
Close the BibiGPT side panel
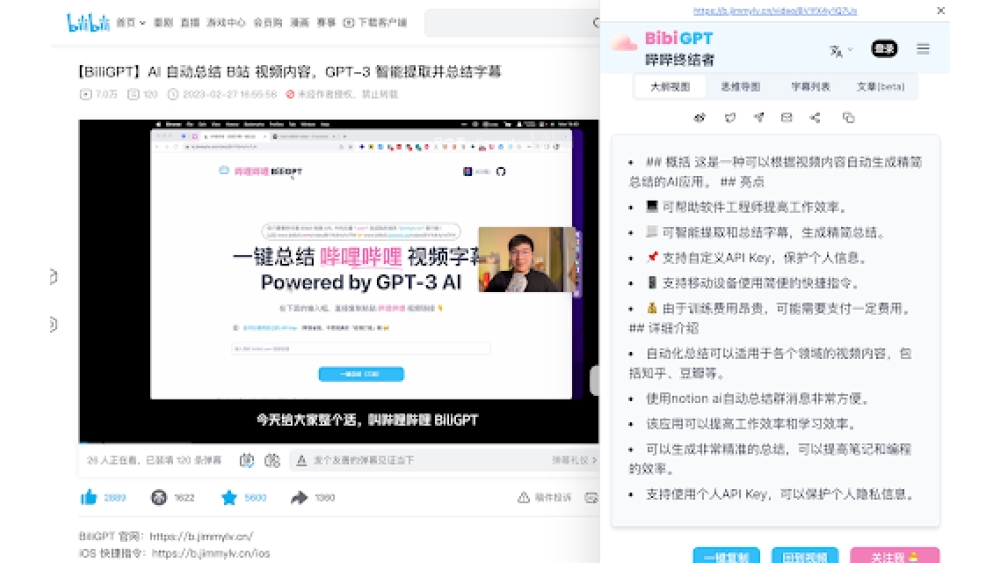point(941,10)
